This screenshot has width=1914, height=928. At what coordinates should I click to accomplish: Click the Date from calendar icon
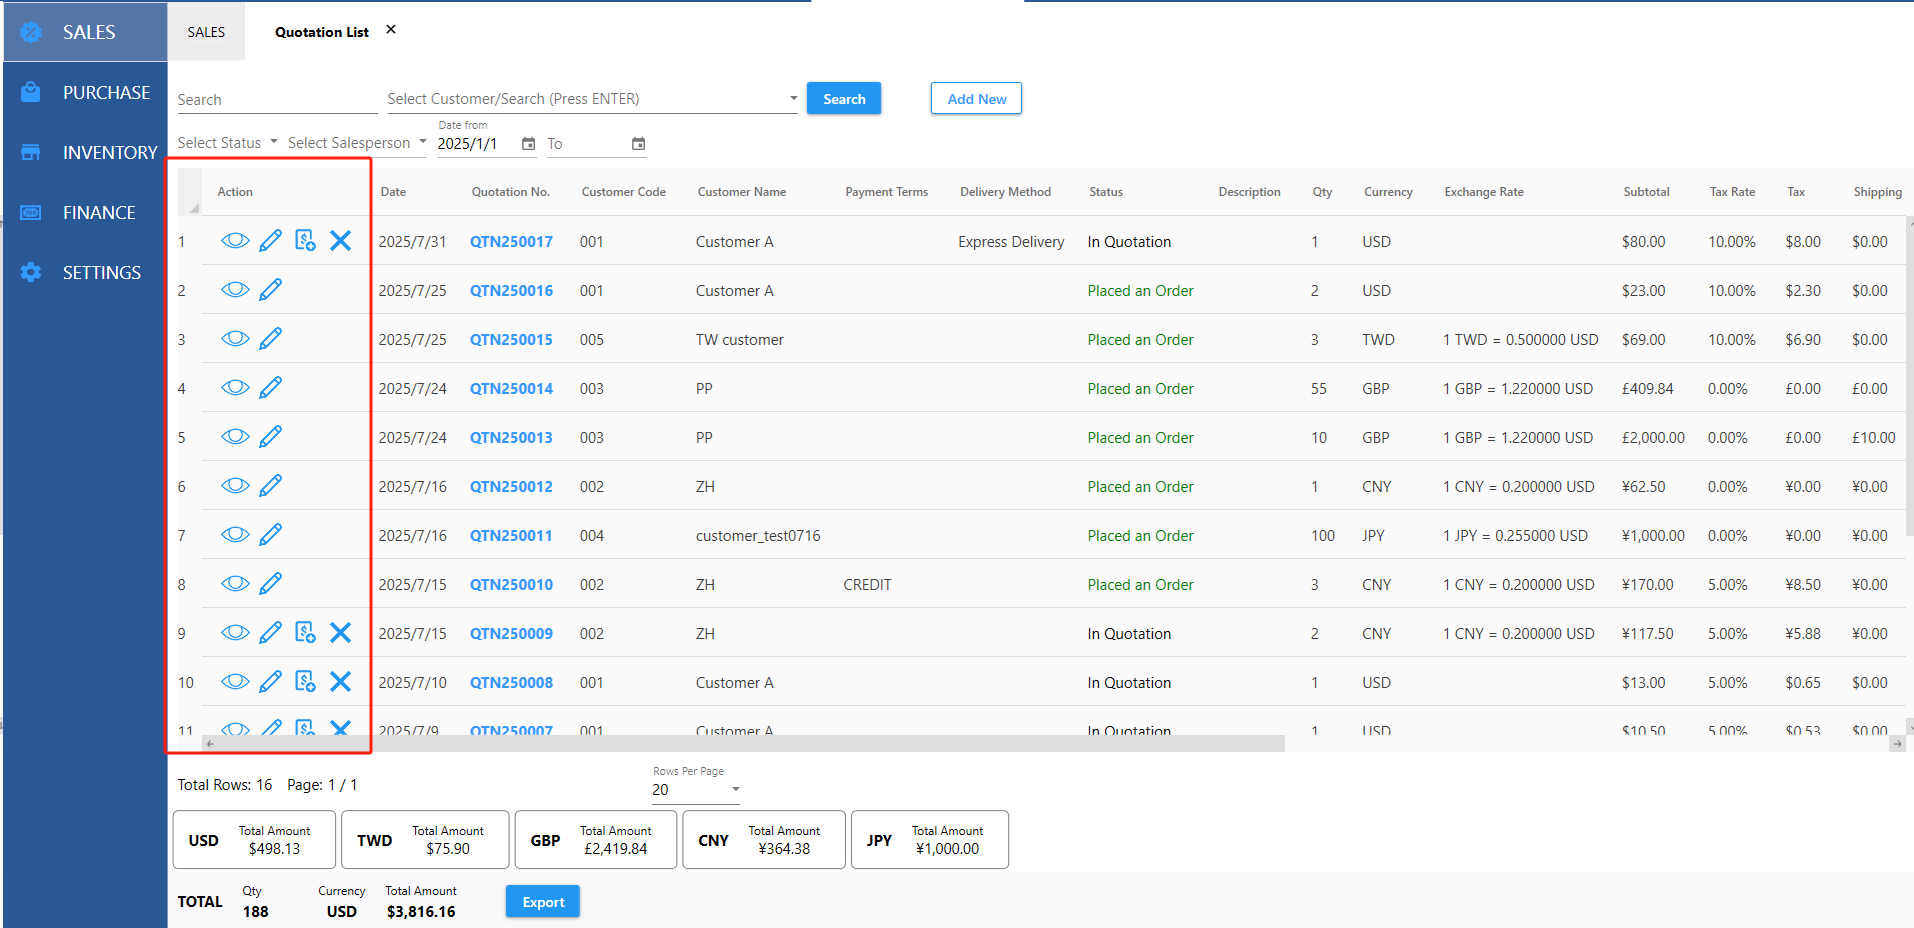pyautogui.click(x=528, y=144)
